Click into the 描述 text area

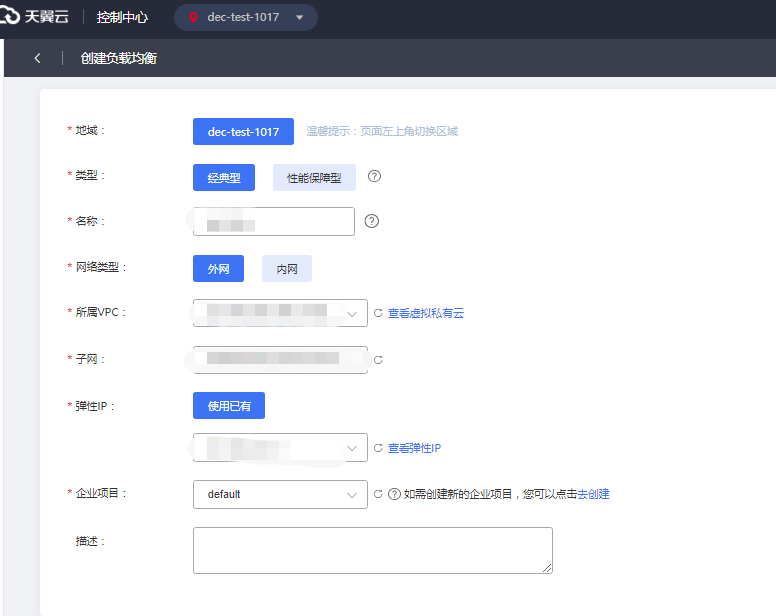click(x=372, y=550)
